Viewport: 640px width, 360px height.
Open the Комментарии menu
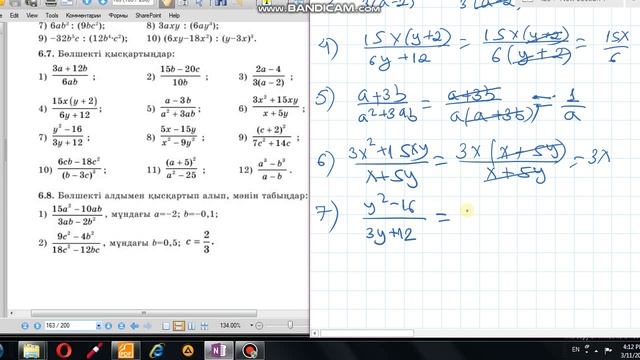(x=83, y=16)
